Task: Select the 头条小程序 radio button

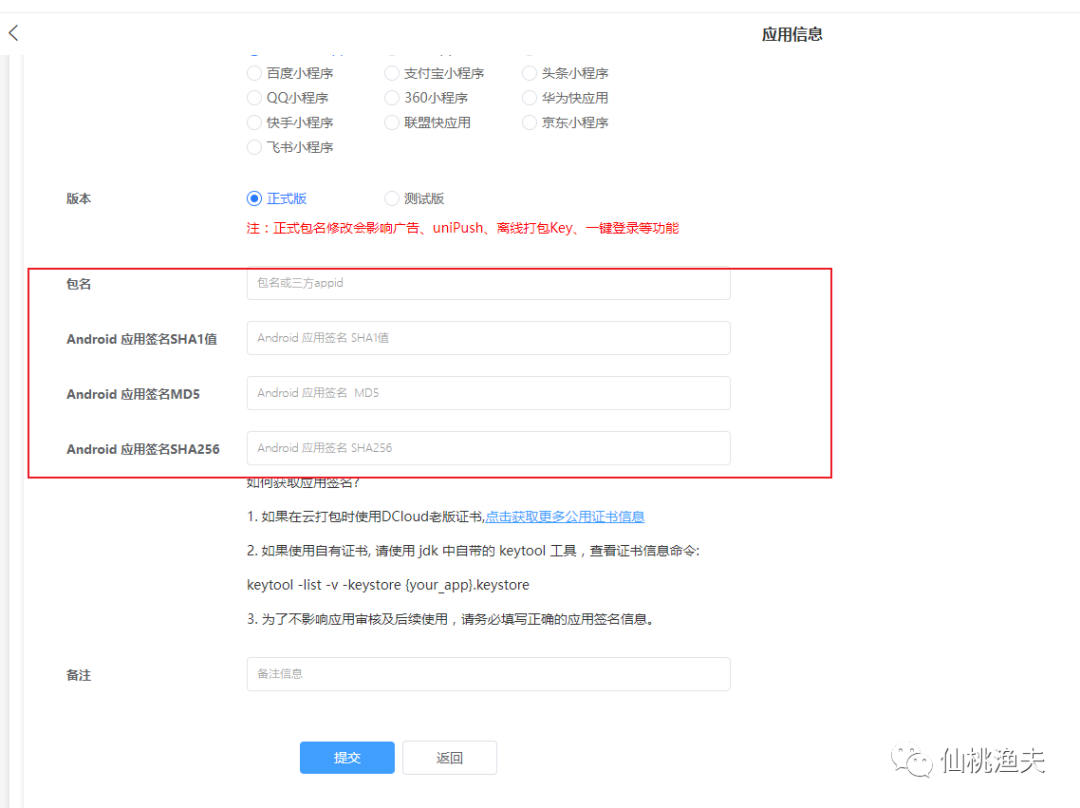Action: click(529, 72)
